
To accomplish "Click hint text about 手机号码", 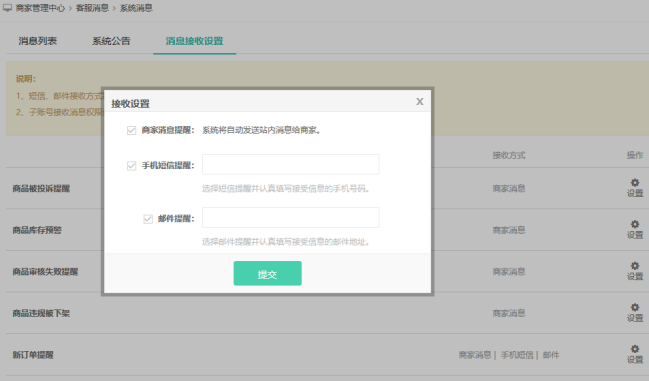I will tap(286, 189).
